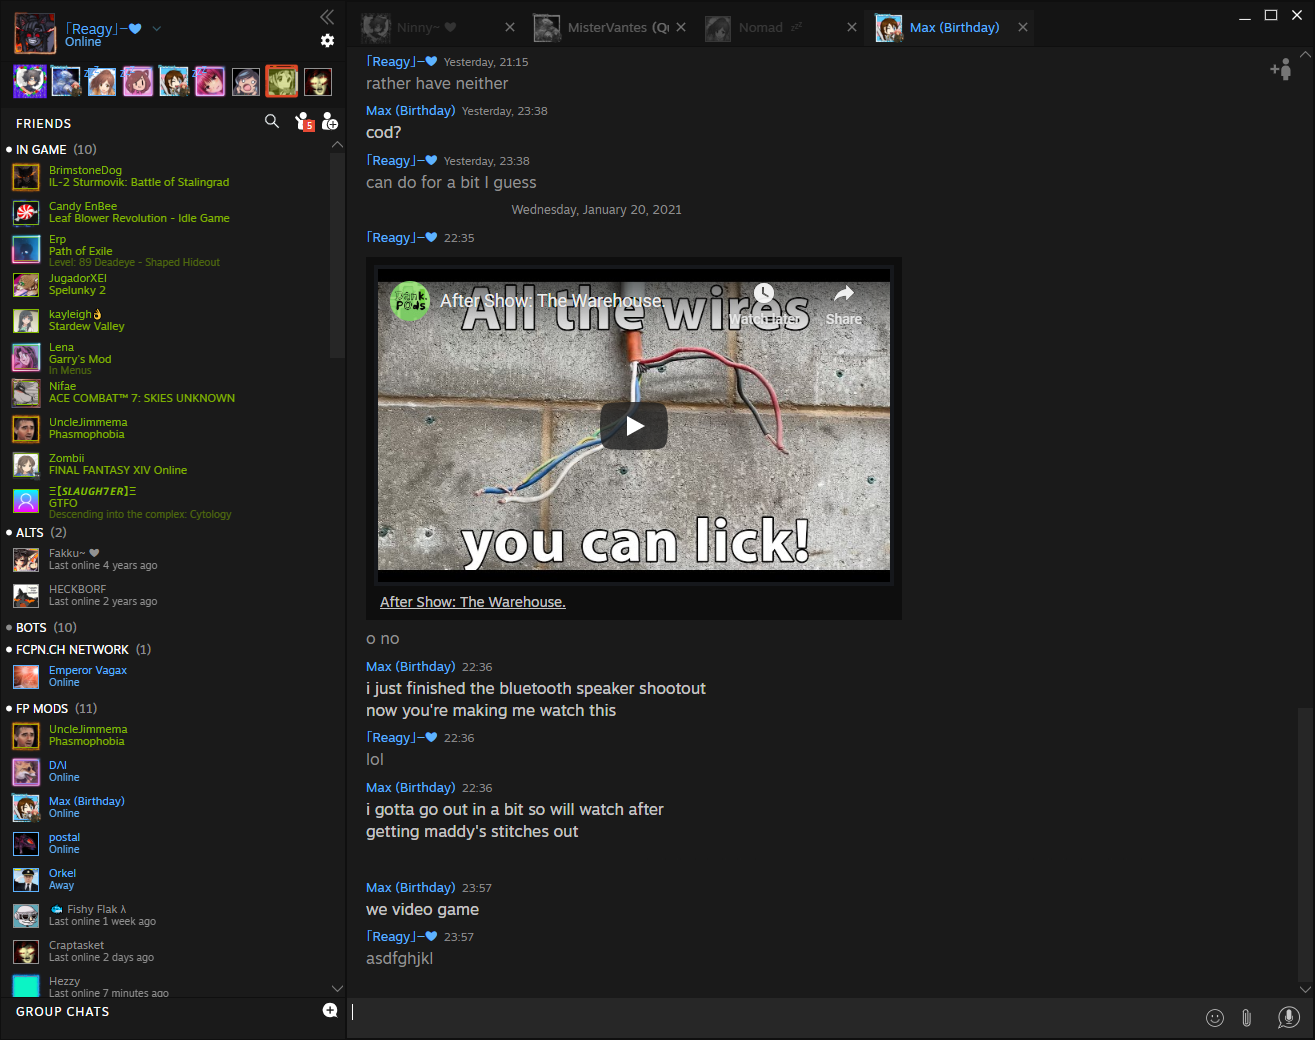Close the MisterVantes chat tab
The image size is (1315, 1040).
pos(681,27)
